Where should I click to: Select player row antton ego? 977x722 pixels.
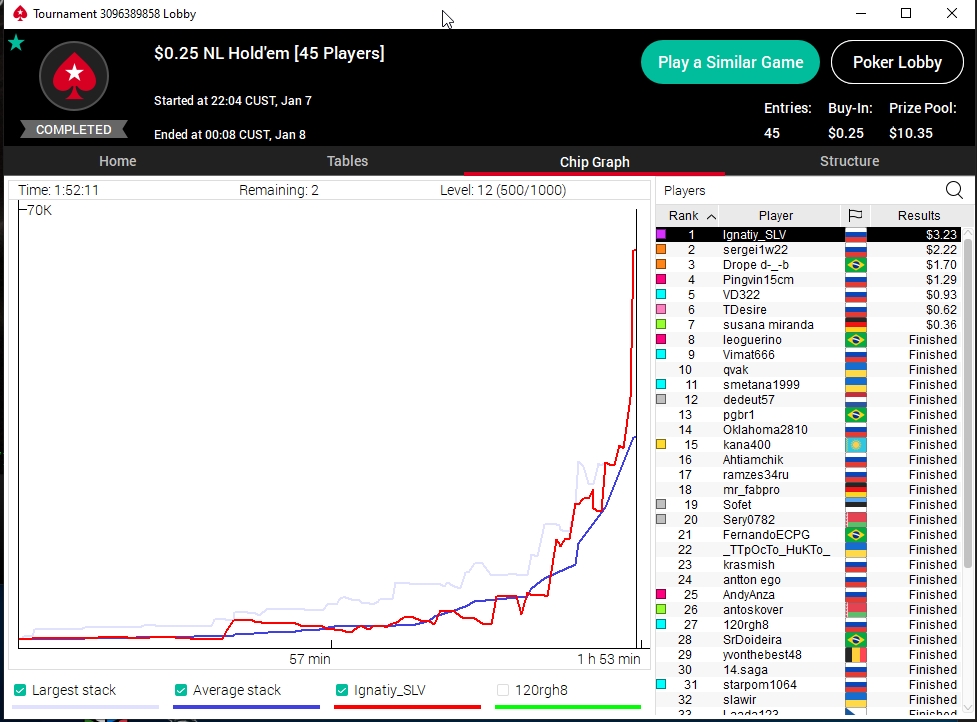coord(808,579)
